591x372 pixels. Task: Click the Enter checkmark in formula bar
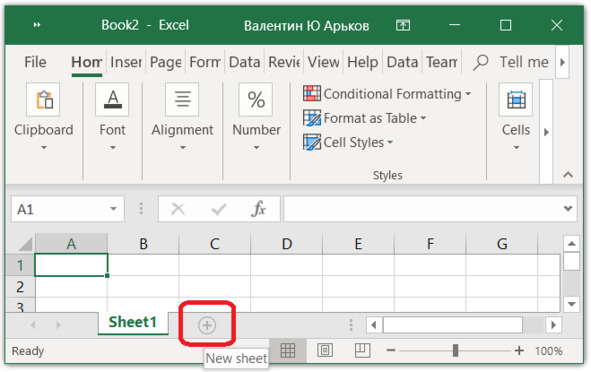click(x=219, y=208)
